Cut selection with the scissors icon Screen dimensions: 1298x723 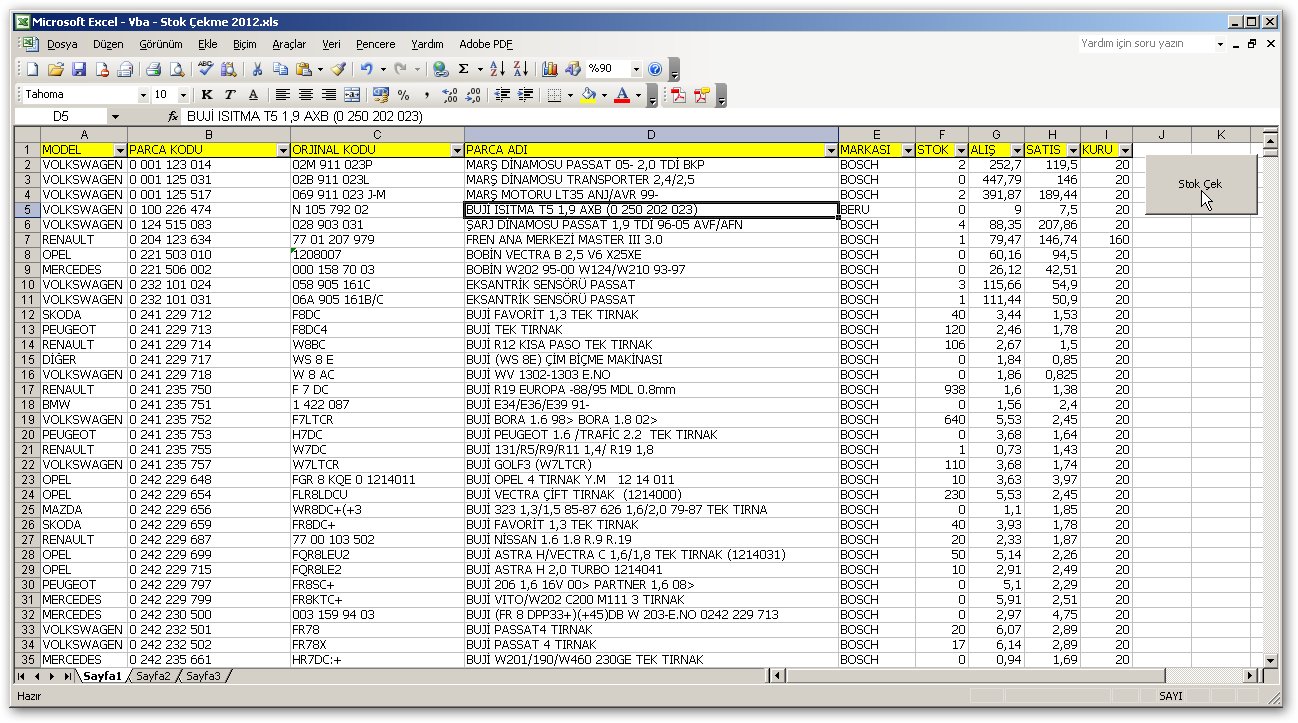(x=257, y=69)
